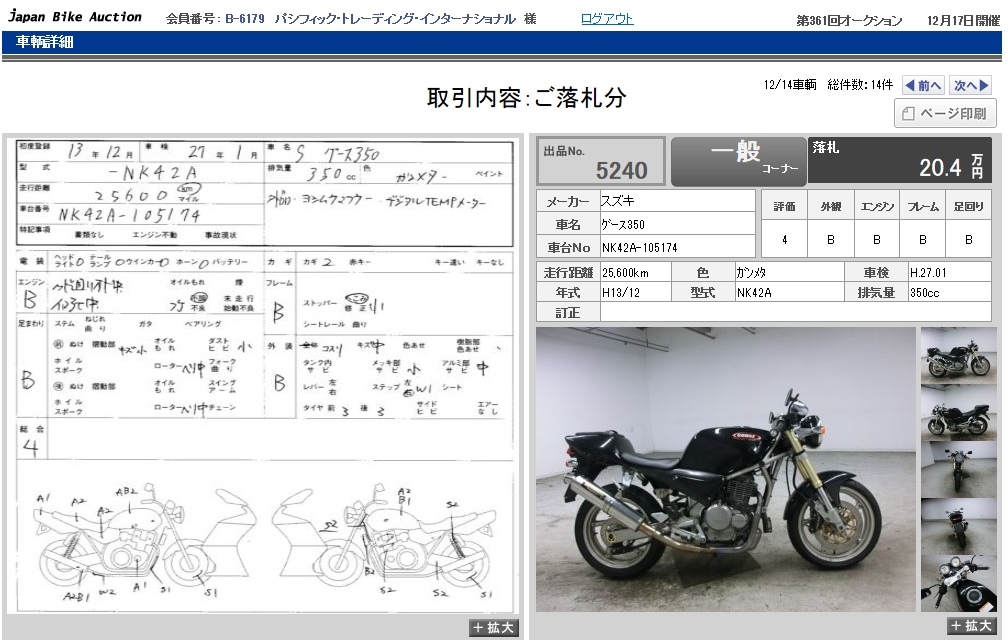1008x644 pixels.
Task: Click the 12月17日開催 date text
Action: [x=963, y=21]
